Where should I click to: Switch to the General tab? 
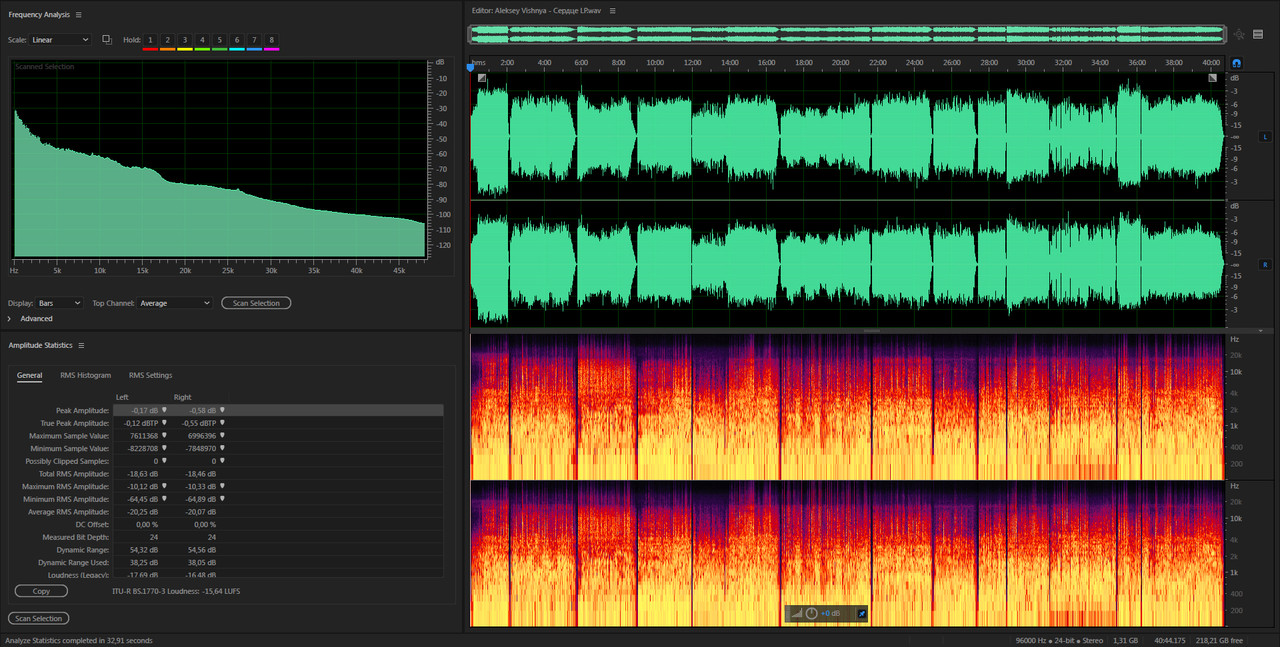click(x=29, y=375)
